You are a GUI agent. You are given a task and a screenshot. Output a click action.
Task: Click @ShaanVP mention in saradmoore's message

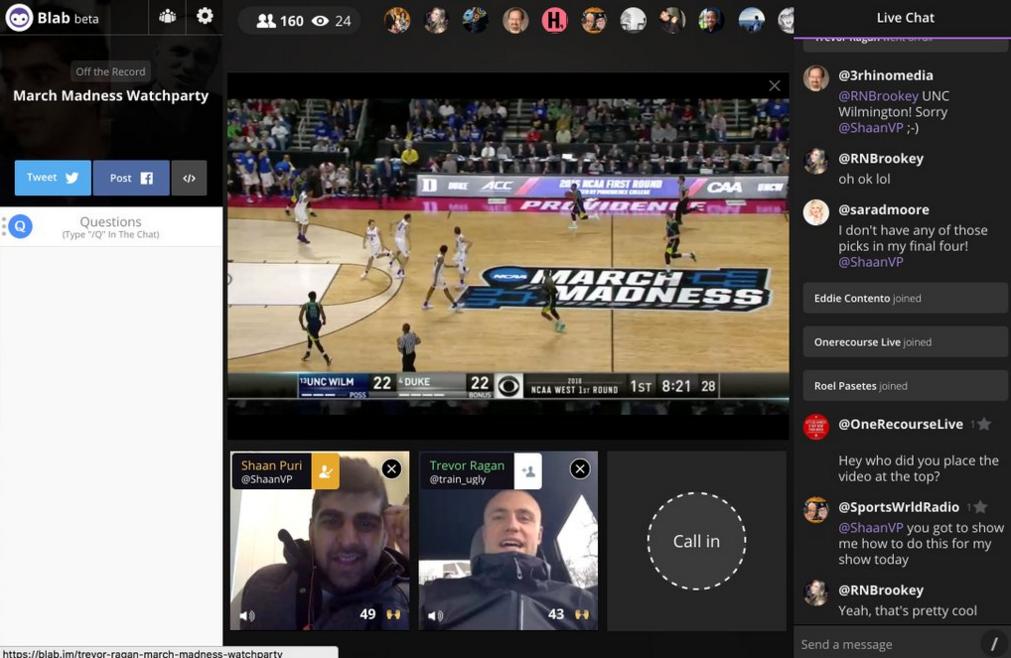[x=870, y=262]
